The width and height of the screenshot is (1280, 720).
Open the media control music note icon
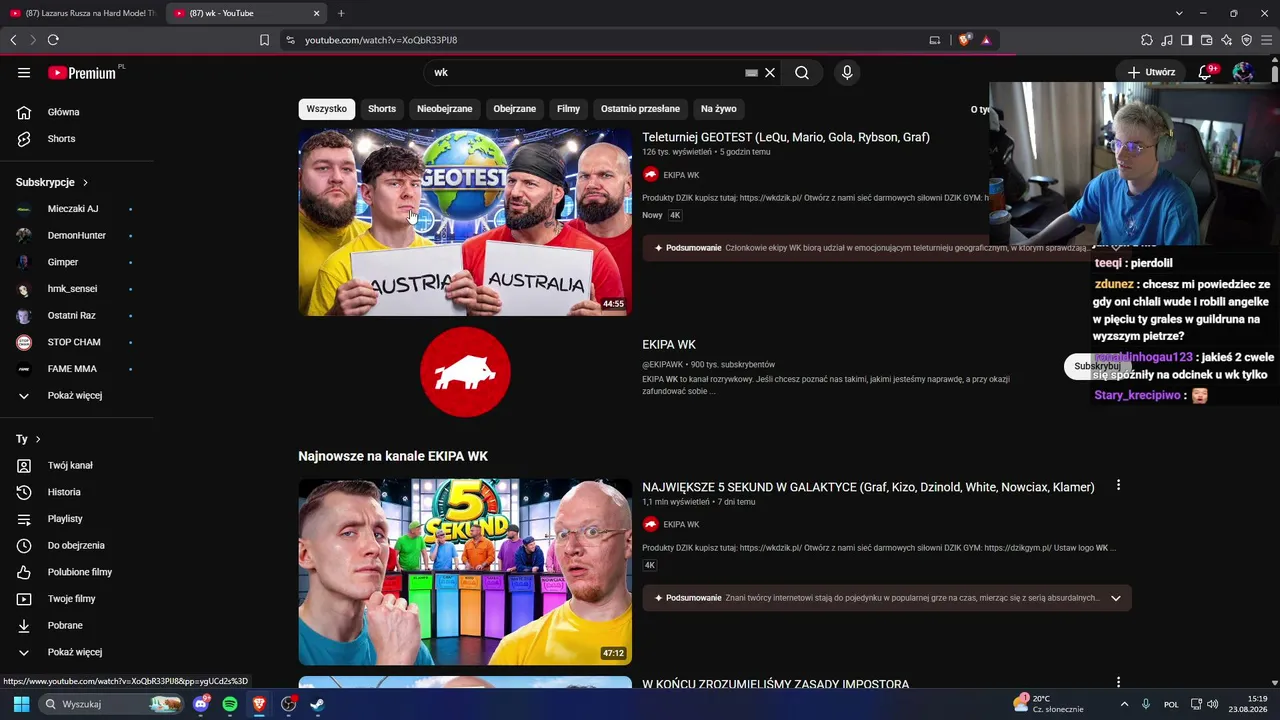pos(1167,40)
